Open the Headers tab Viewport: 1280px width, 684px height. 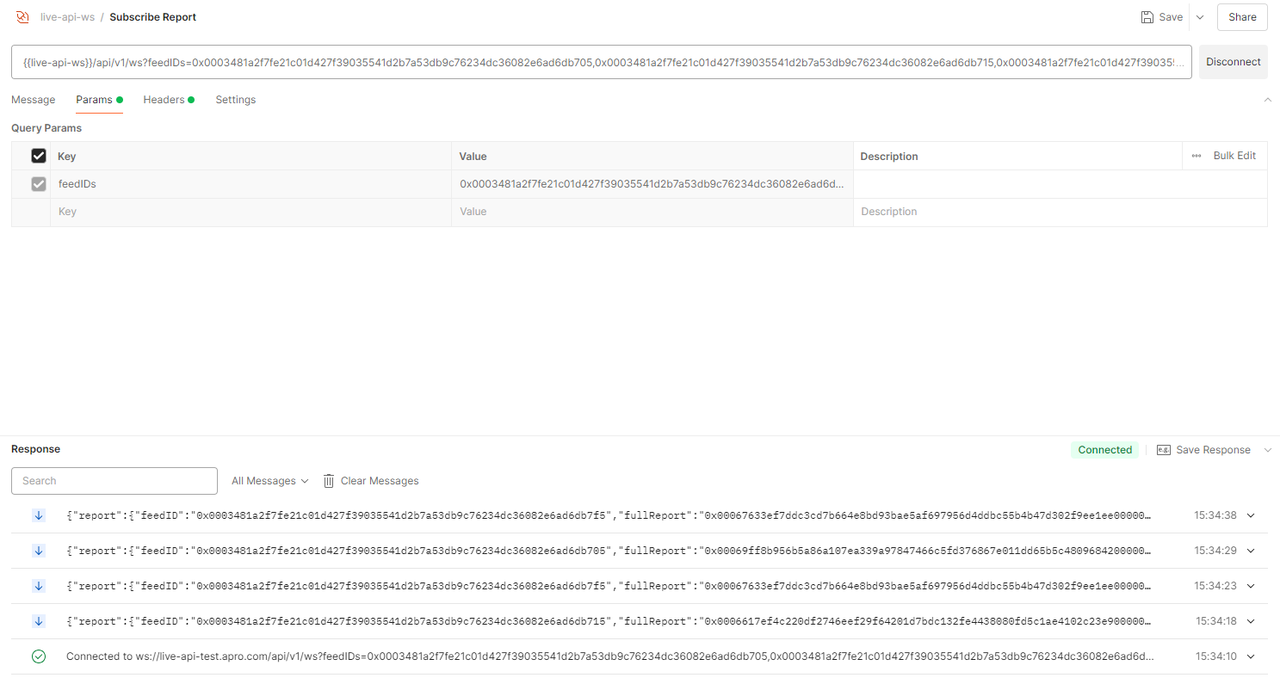[164, 100]
